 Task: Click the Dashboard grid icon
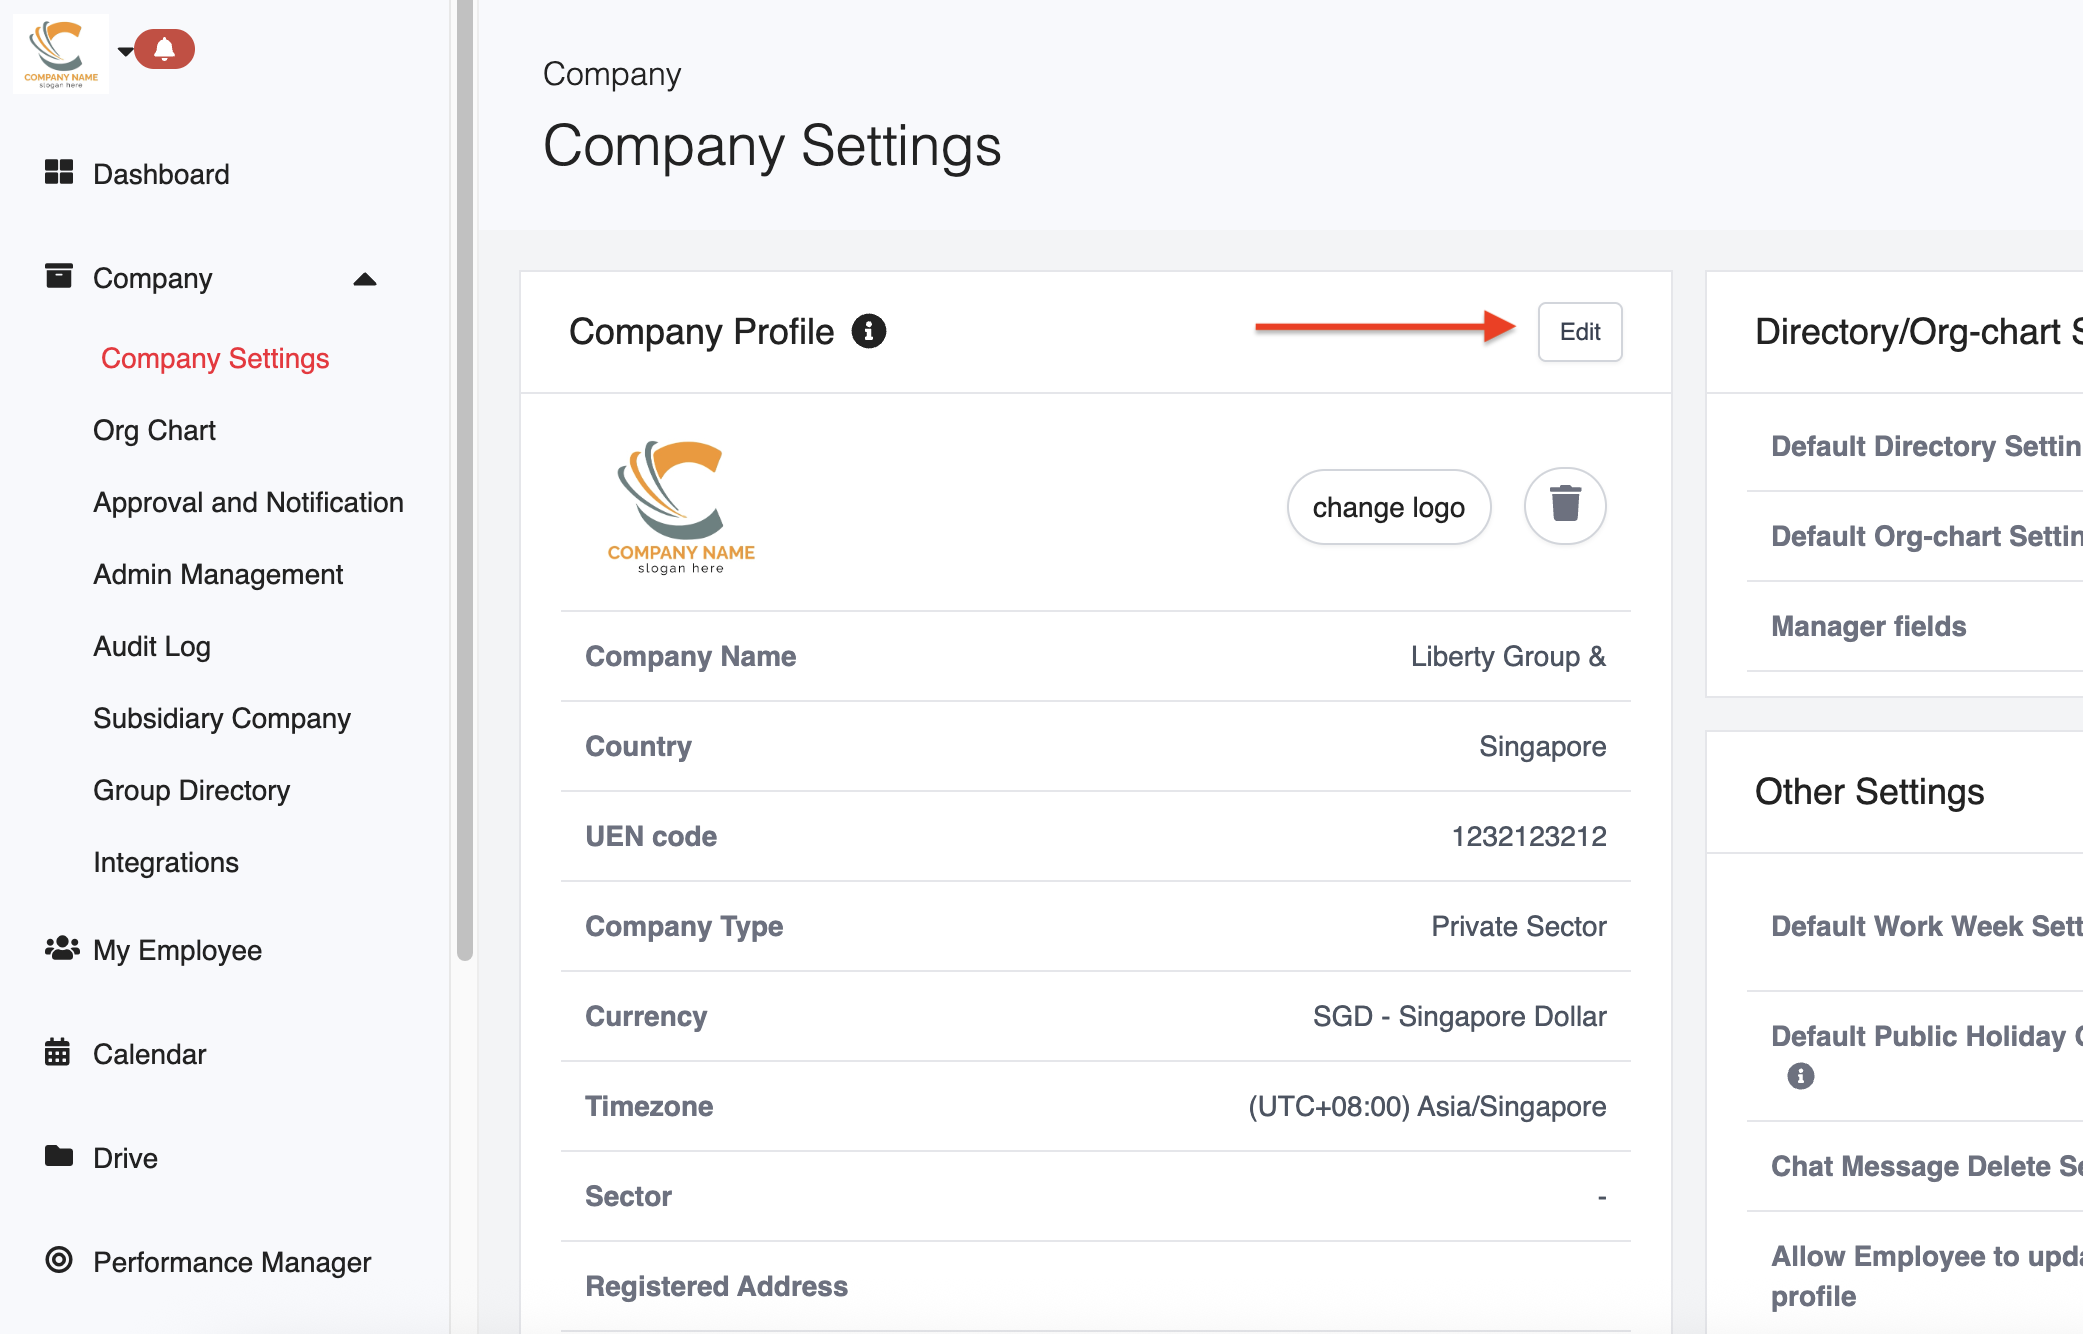click(59, 172)
